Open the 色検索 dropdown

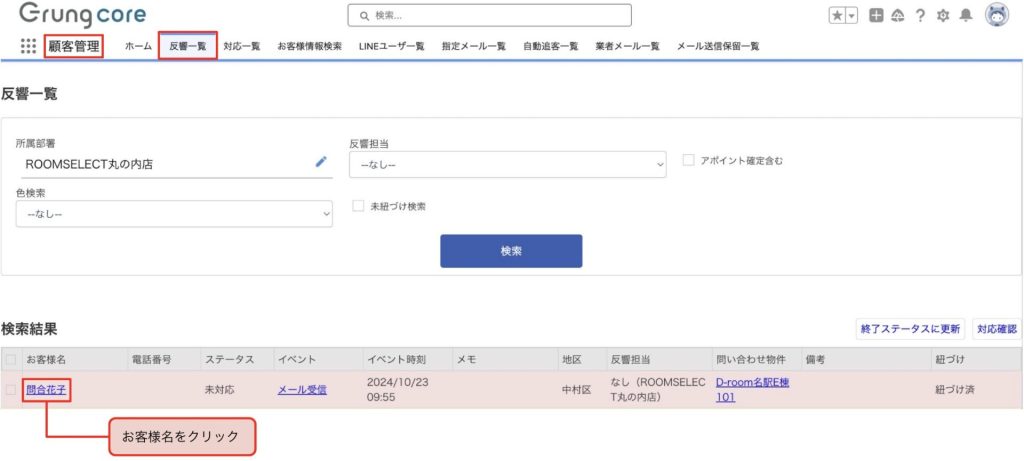[x=174, y=213]
